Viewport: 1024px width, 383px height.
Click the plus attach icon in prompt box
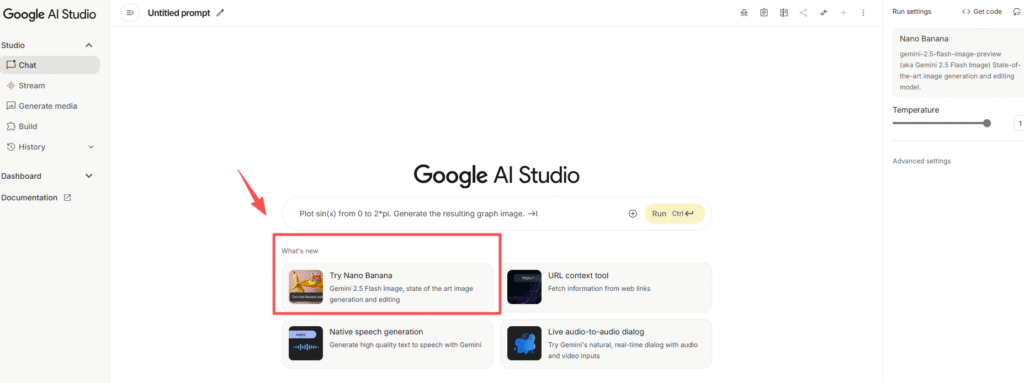click(x=632, y=214)
